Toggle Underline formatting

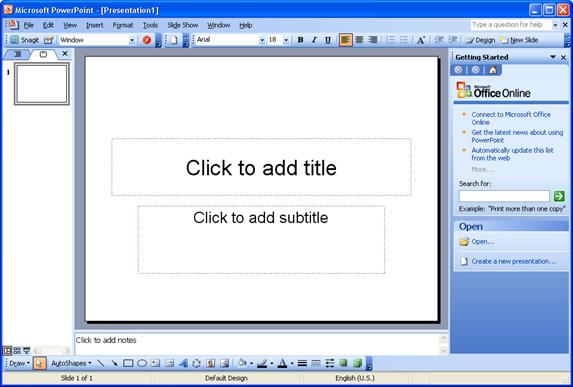[328, 40]
